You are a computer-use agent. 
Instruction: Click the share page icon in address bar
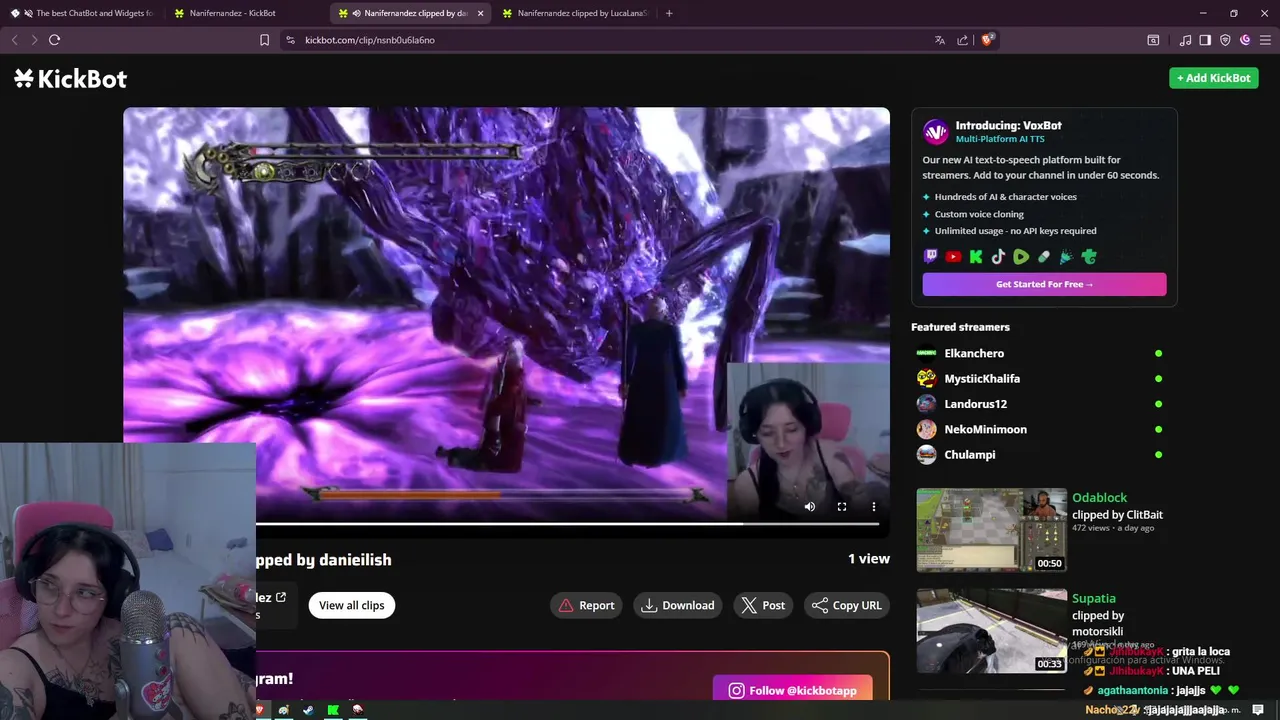[x=962, y=40]
